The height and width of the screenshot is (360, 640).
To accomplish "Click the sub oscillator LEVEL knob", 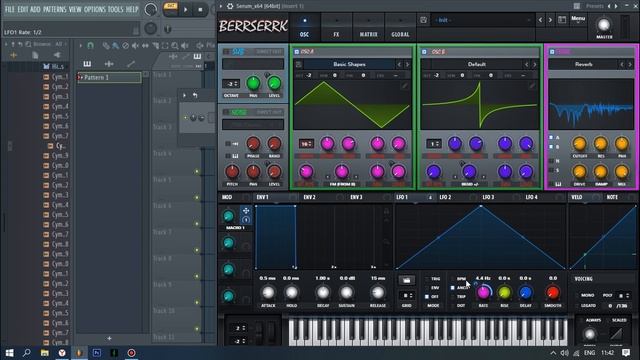I will pyautogui.click(x=274, y=83).
